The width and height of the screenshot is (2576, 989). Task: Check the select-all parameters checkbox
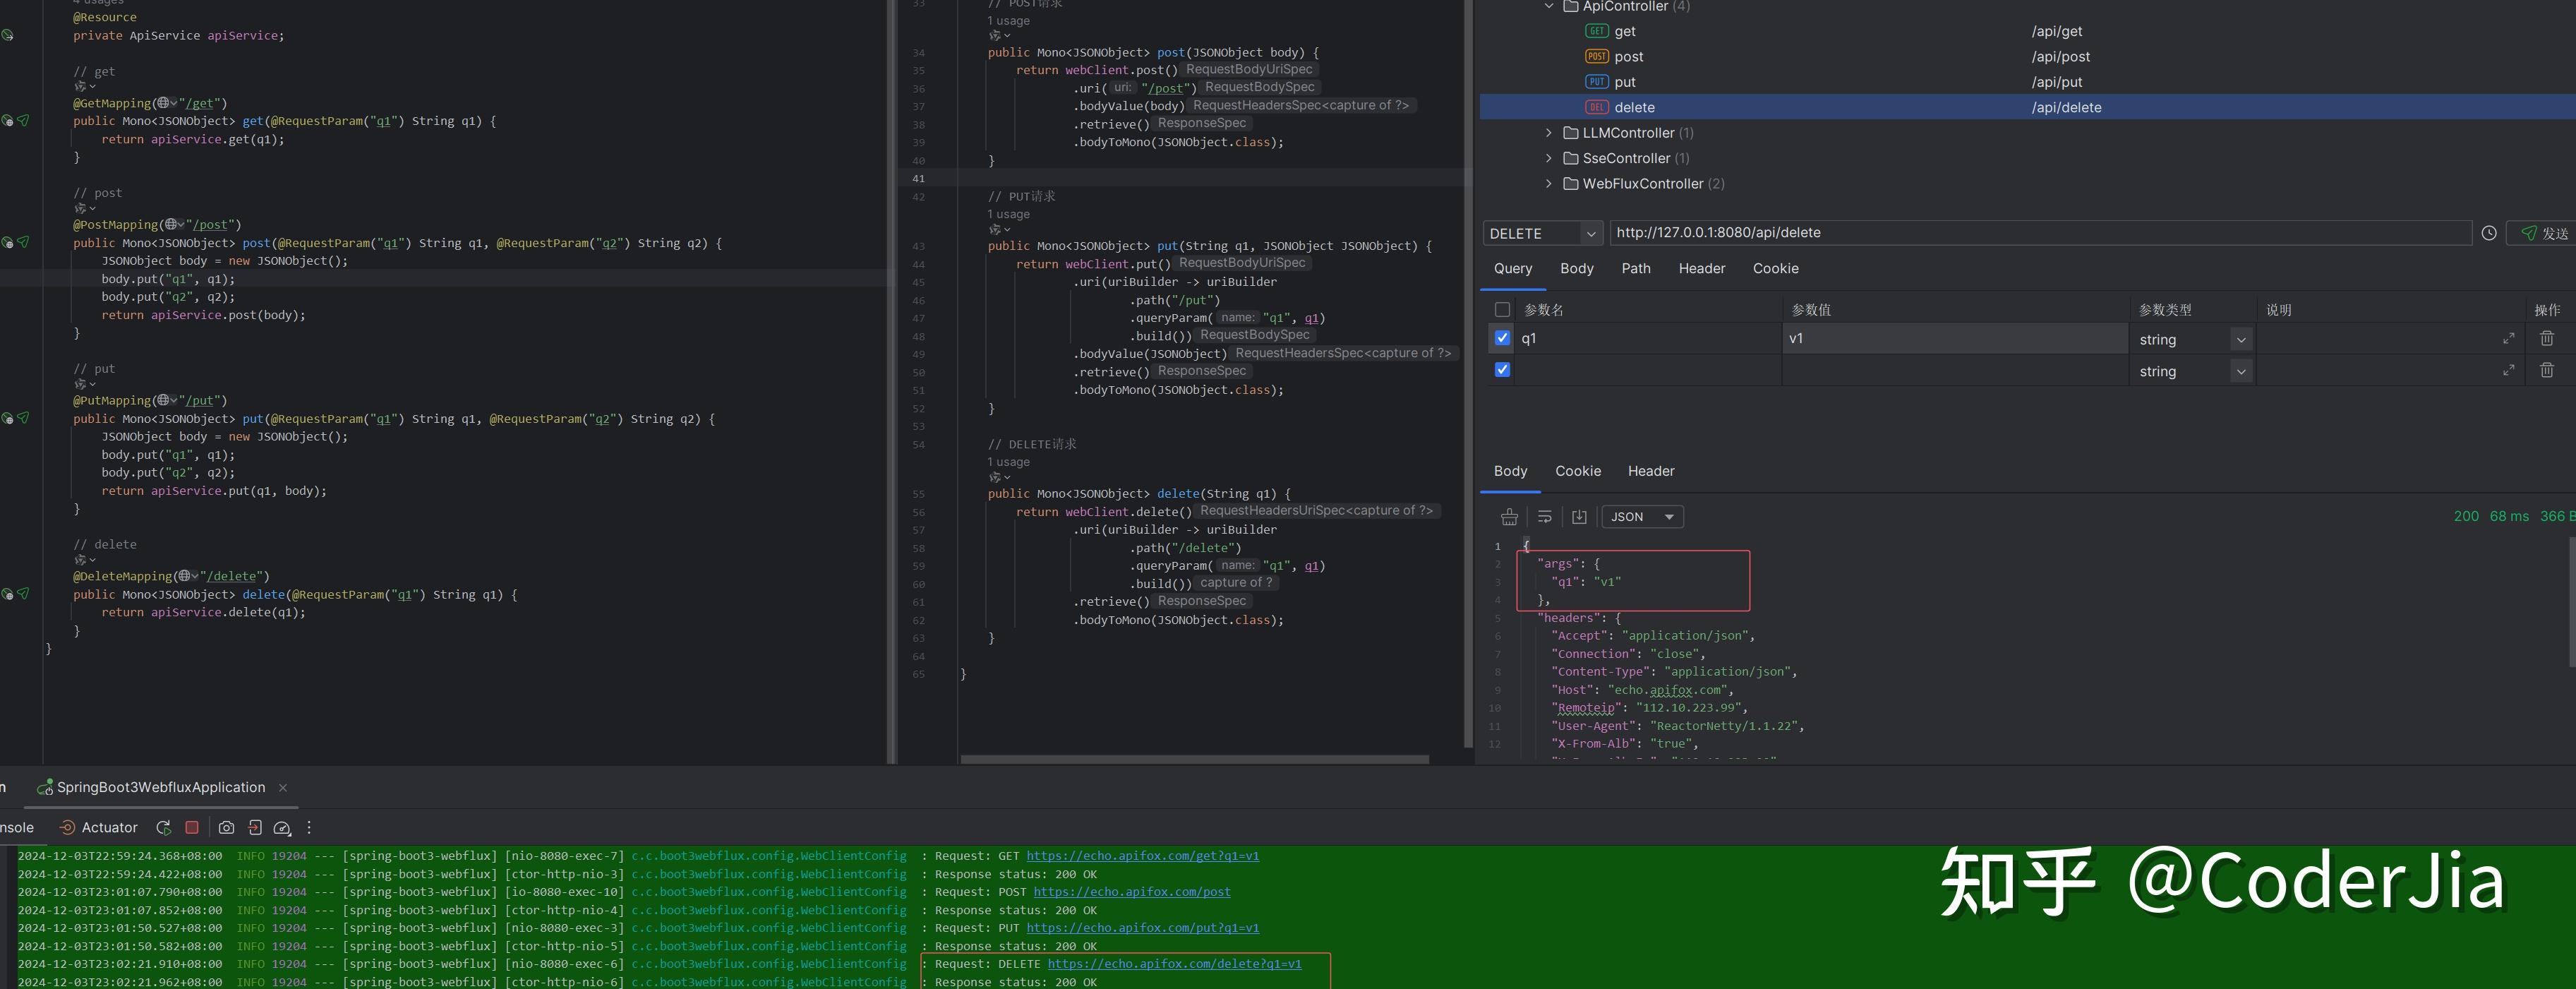click(1502, 309)
